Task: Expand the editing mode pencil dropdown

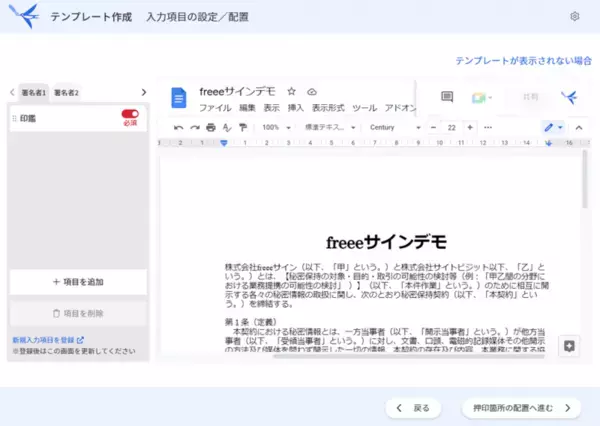Action: 553,128
